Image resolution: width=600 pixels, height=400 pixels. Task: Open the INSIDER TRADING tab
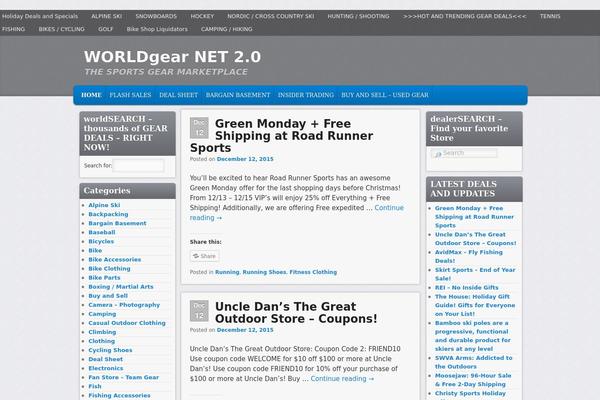pos(305,95)
